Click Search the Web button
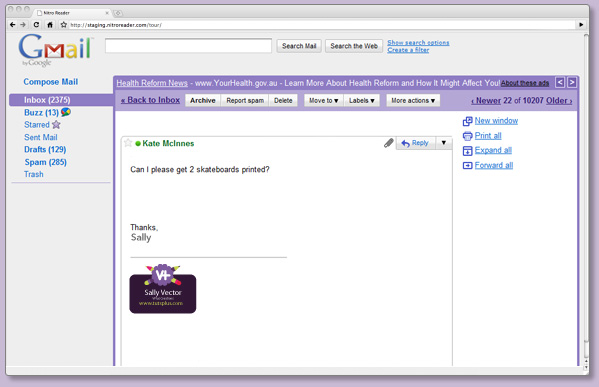The image size is (599, 387). click(x=354, y=46)
